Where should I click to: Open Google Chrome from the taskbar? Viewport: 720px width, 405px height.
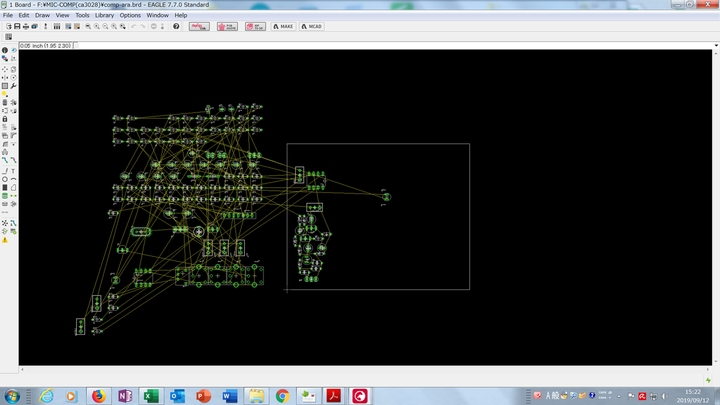pyautogui.click(x=282, y=396)
